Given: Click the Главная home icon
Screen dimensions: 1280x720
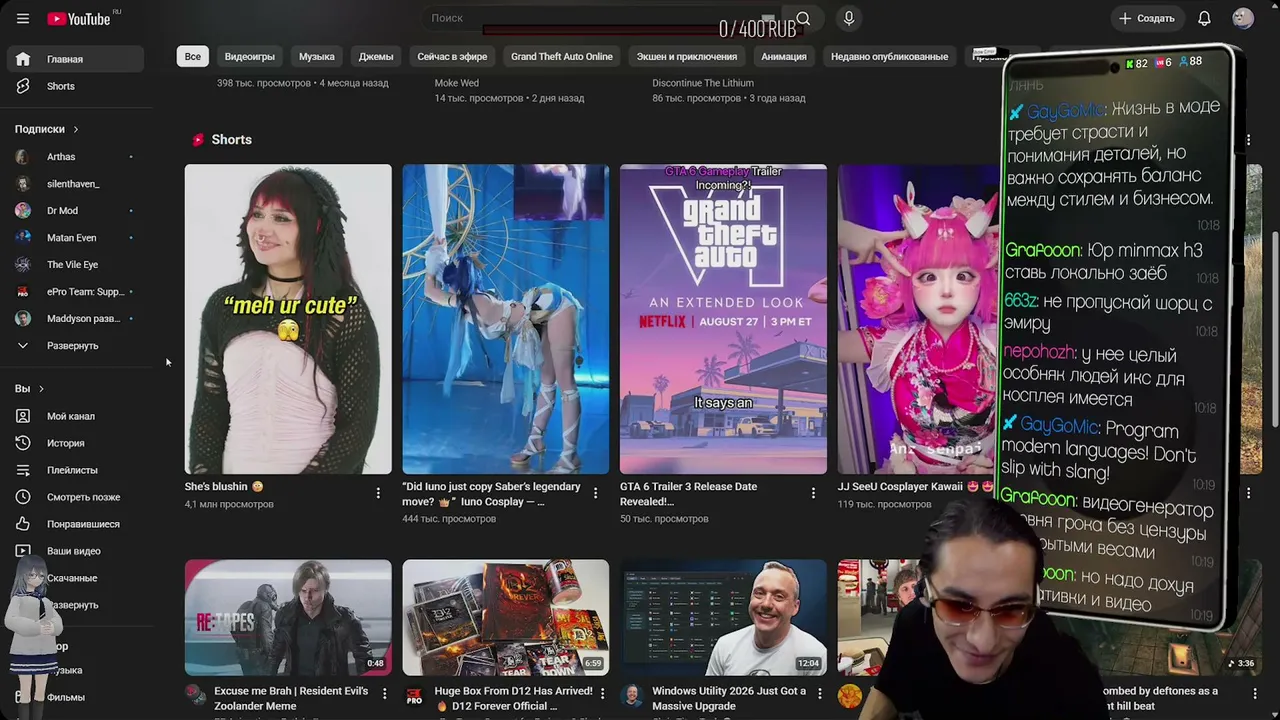Looking at the screenshot, I should pos(23,59).
